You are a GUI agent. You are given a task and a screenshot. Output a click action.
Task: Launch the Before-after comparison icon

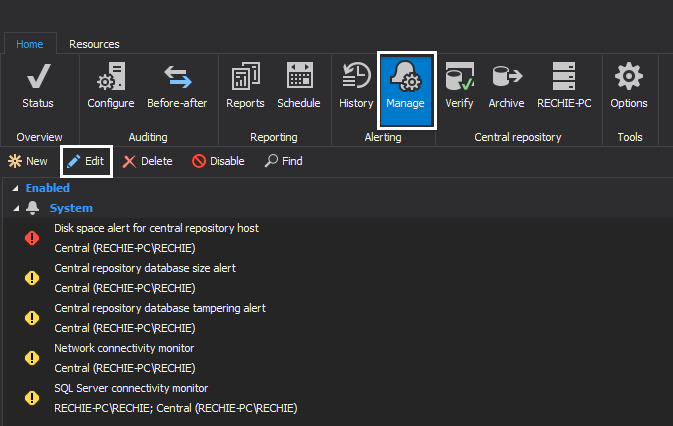point(178,77)
